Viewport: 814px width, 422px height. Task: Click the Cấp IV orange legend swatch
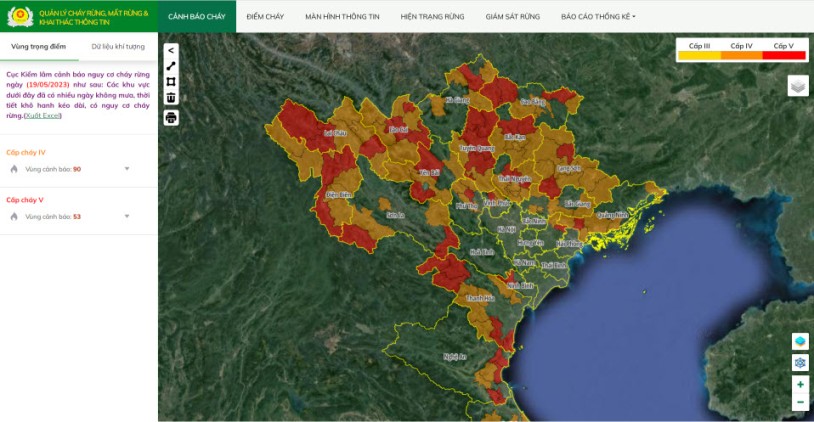(x=741, y=55)
